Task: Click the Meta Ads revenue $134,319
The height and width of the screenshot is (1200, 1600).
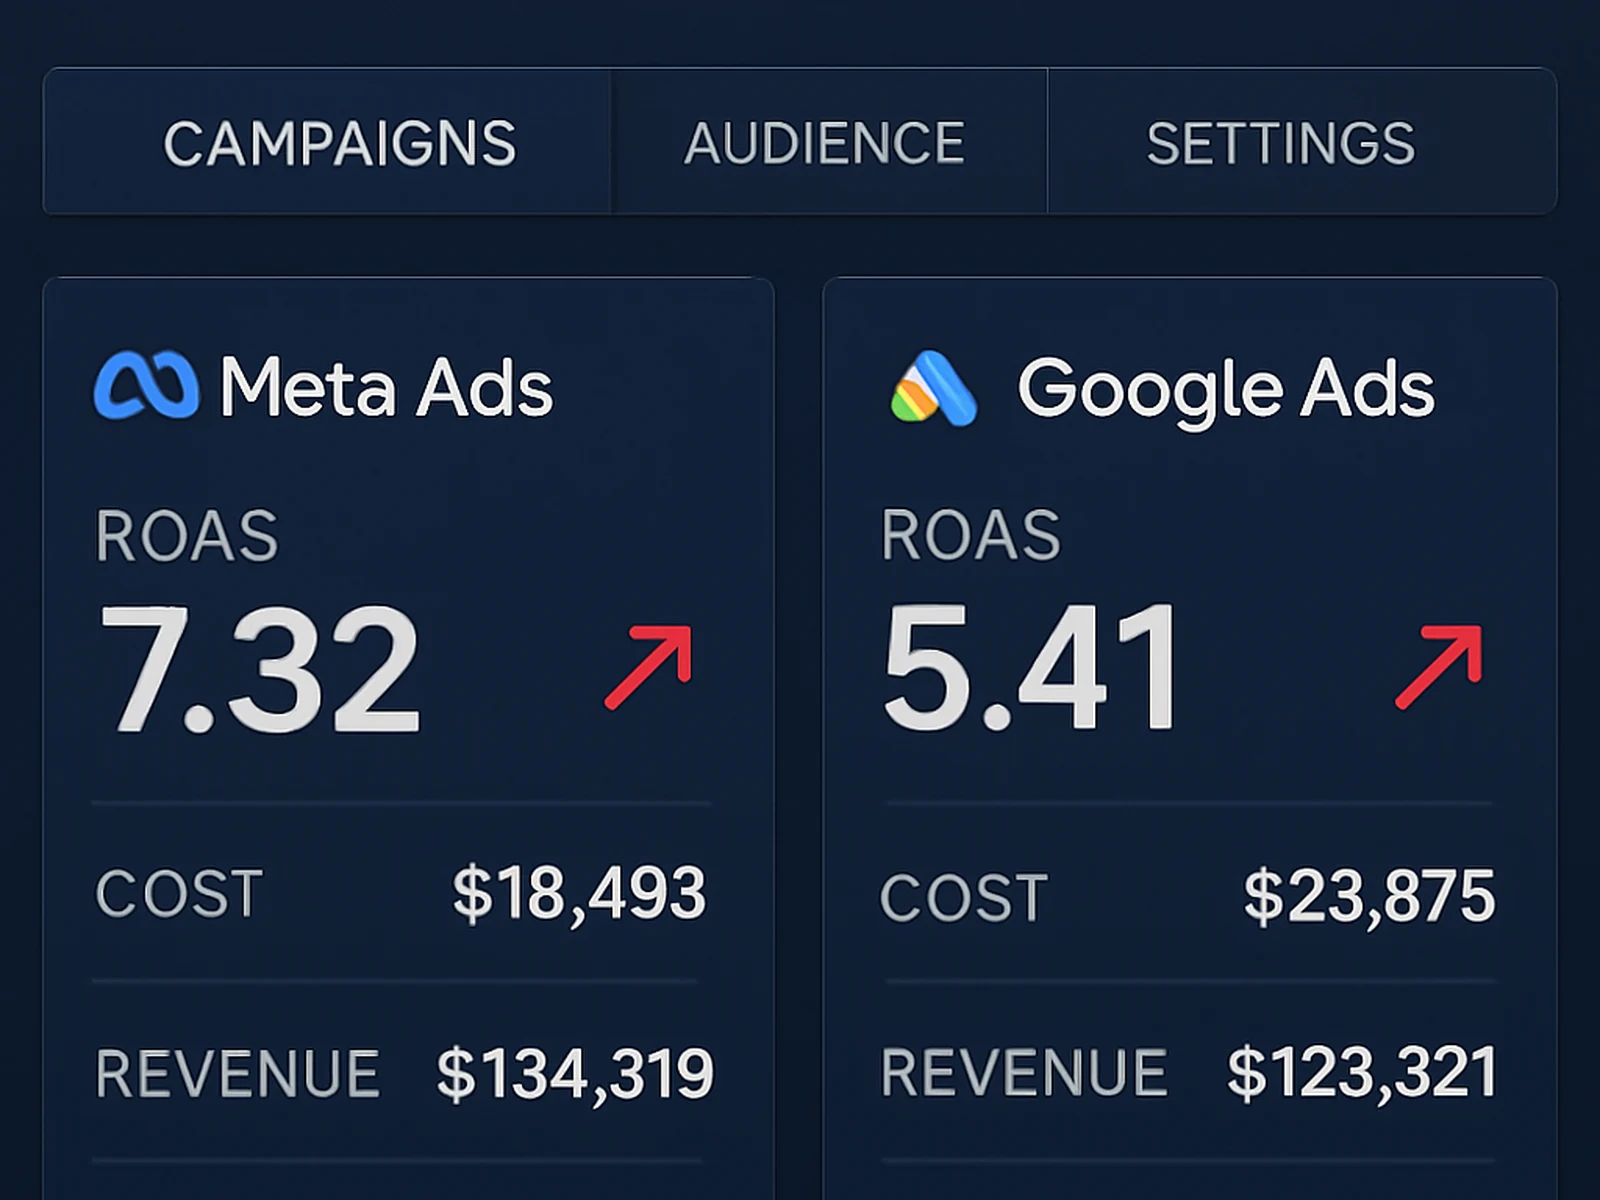Action: (575, 1075)
